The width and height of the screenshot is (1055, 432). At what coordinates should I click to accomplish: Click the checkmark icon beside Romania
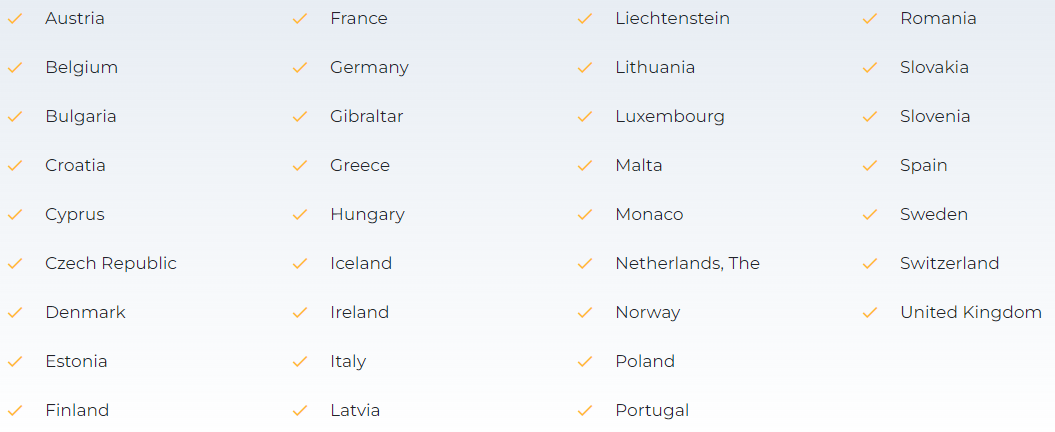[x=870, y=19]
